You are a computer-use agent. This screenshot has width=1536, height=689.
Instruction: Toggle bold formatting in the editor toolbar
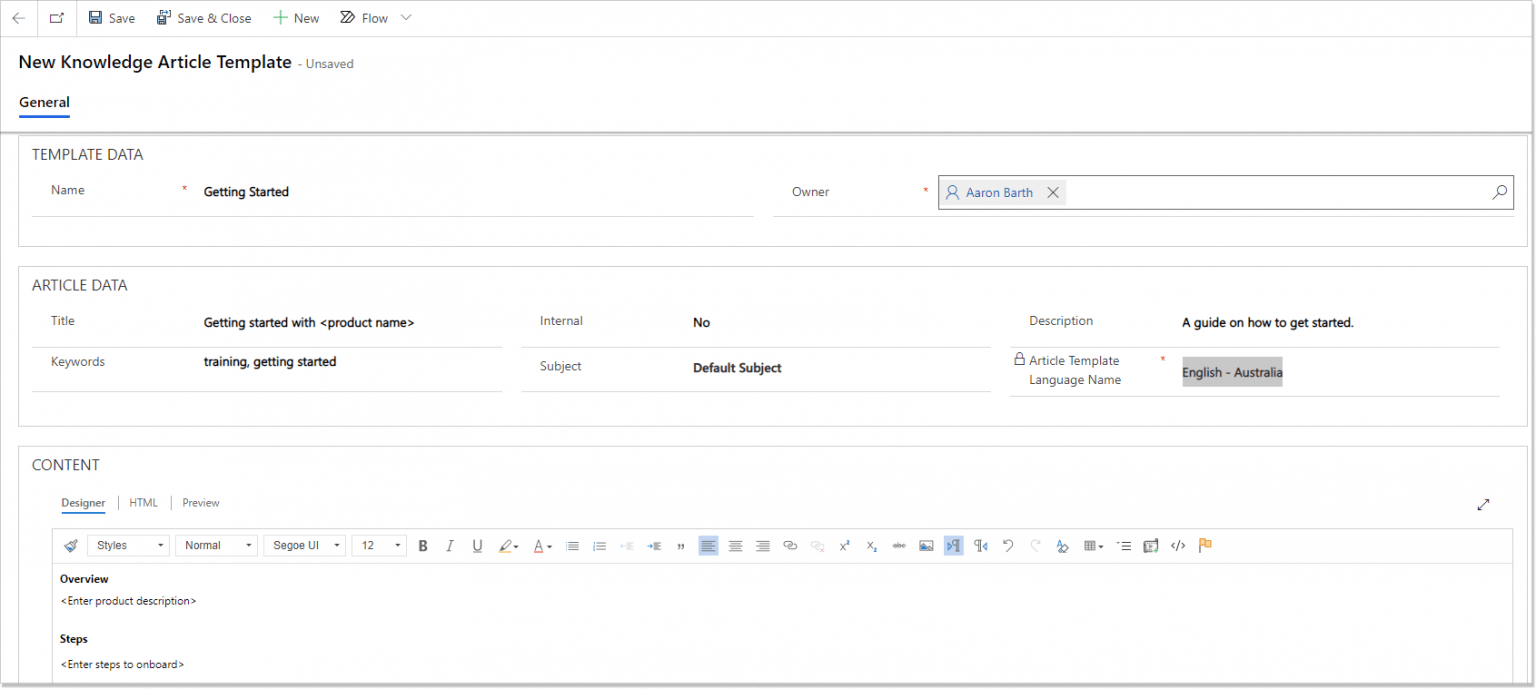(x=423, y=546)
